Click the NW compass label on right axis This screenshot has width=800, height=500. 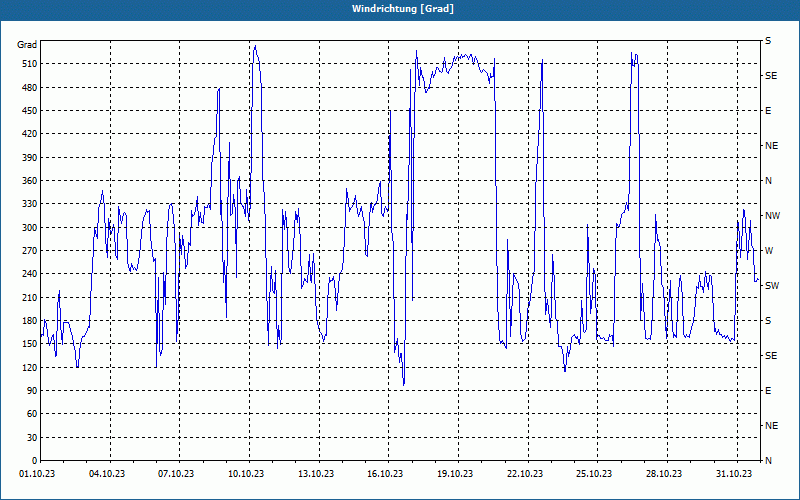point(772,216)
